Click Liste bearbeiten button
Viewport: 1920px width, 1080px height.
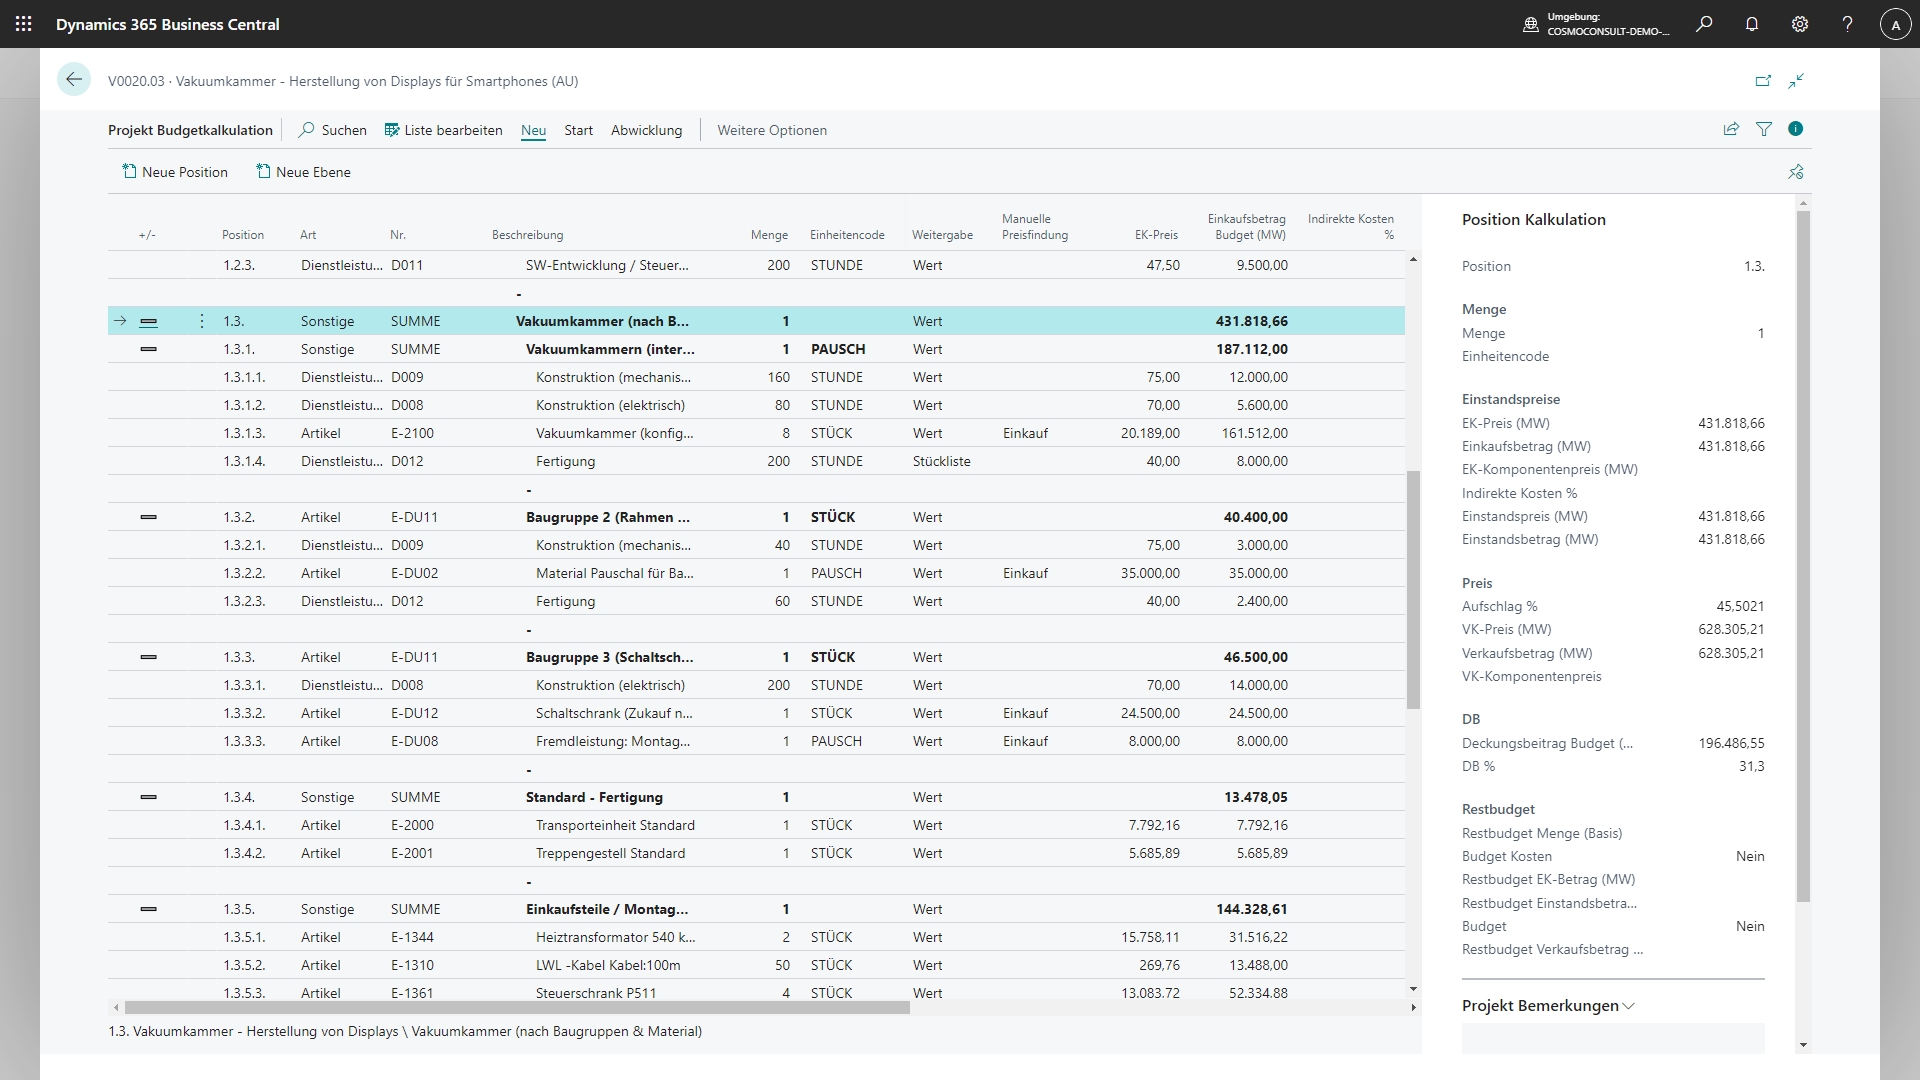[x=443, y=130]
